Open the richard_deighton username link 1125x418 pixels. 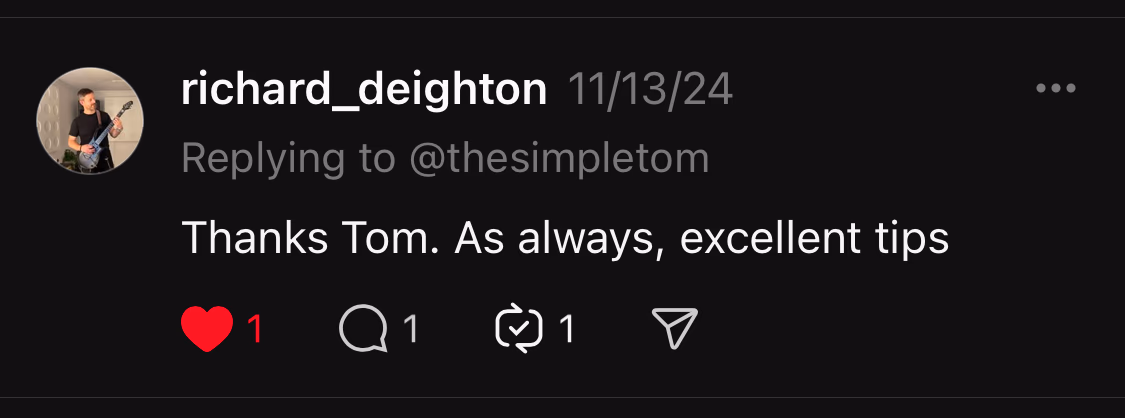pyautogui.click(x=364, y=91)
